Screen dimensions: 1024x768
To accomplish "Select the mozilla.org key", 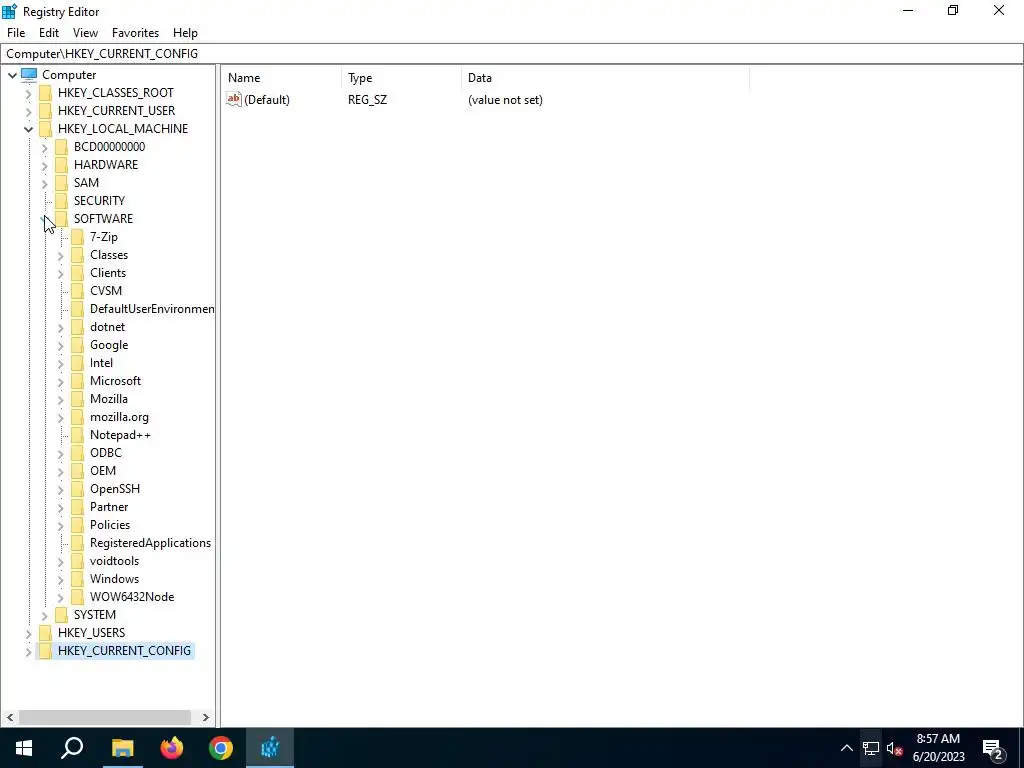I will pos(119,417).
